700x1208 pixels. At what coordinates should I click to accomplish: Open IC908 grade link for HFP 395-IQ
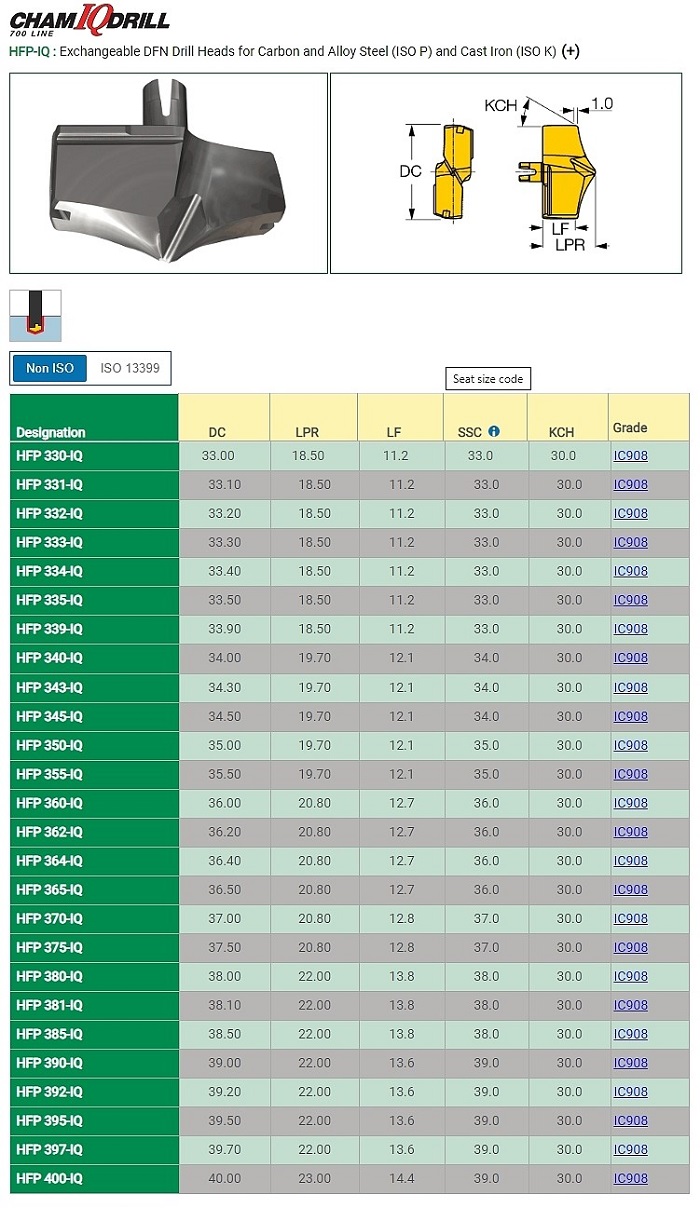pos(631,1121)
